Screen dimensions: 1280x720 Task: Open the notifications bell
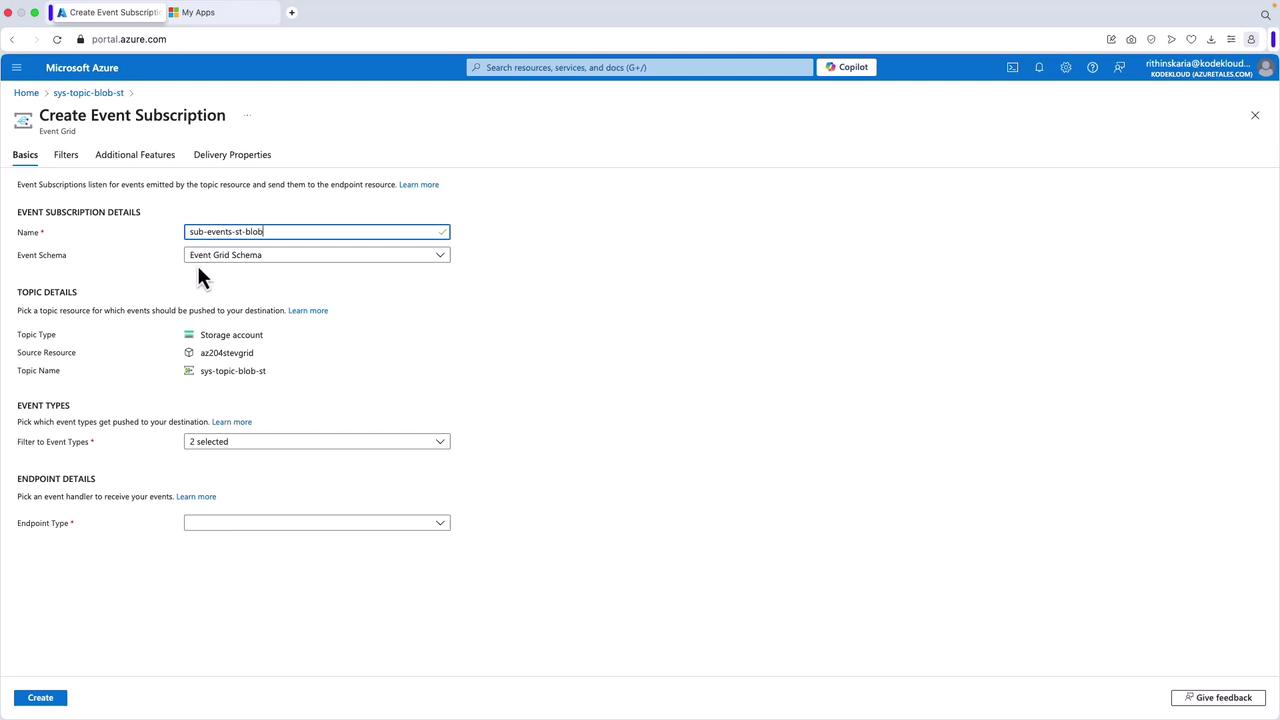click(1039, 68)
